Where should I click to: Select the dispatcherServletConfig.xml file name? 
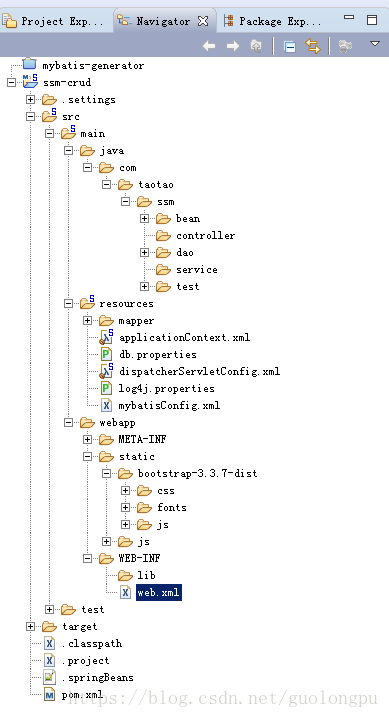[199, 371]
